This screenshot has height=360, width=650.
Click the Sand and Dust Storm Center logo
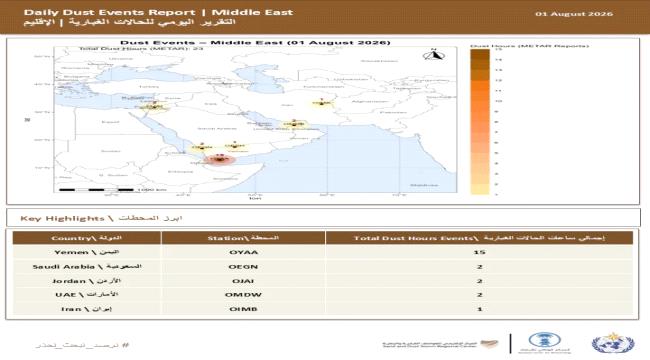tap(440, 344)
